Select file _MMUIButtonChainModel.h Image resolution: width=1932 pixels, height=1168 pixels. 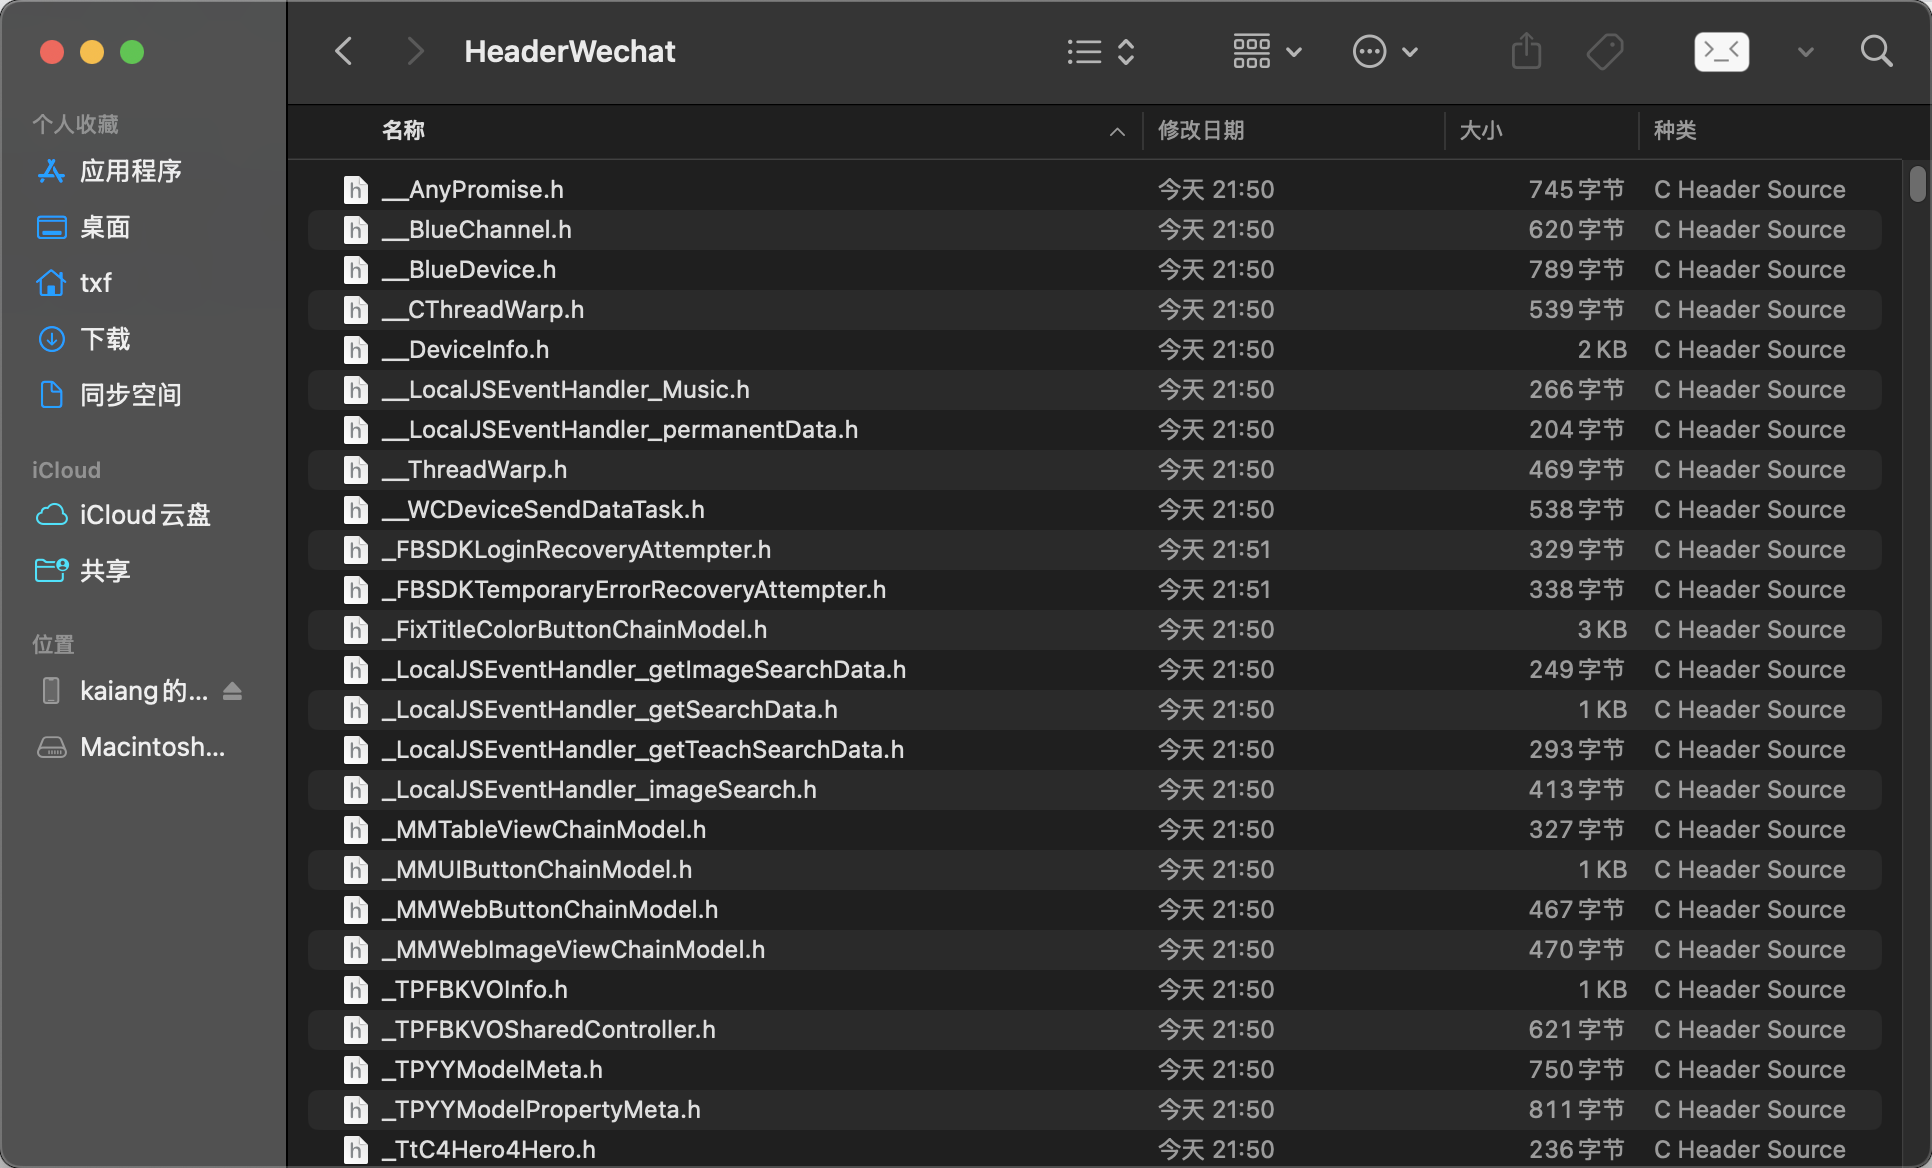tap(1094, 869)
